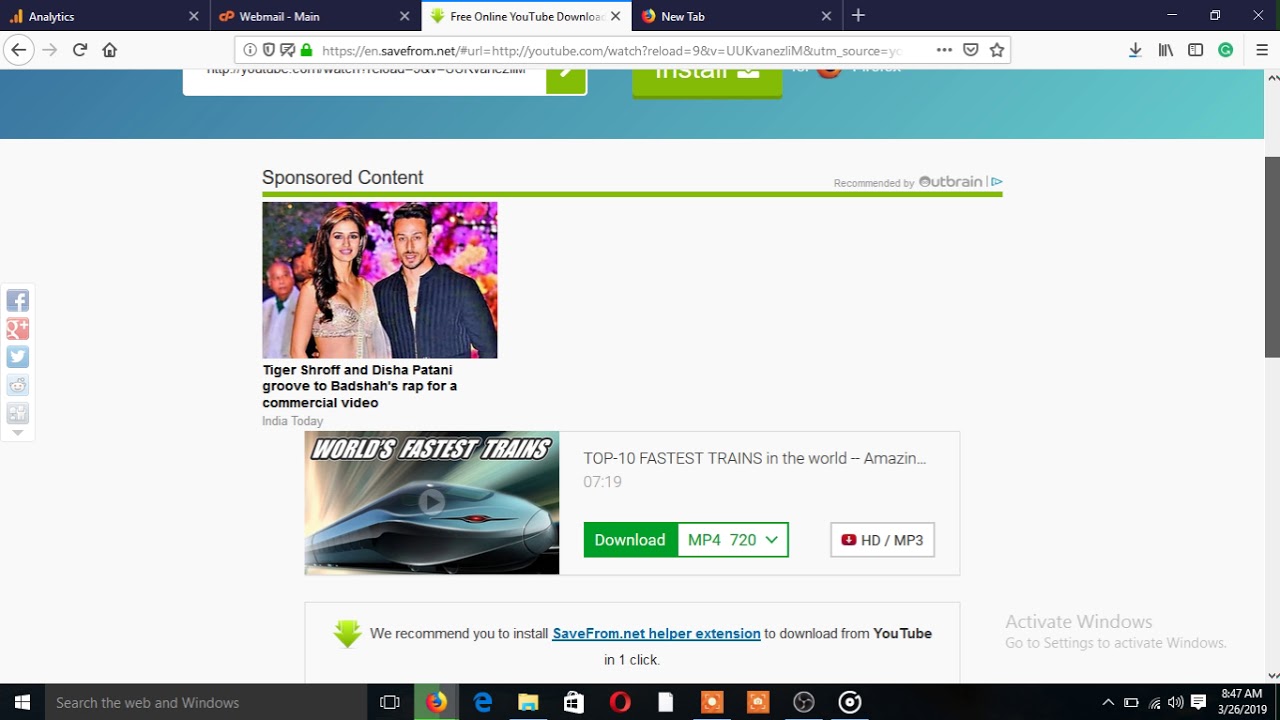1280x720 pixels.
Task: Open the Grammarly extension icon
Action: point(1225,50)
